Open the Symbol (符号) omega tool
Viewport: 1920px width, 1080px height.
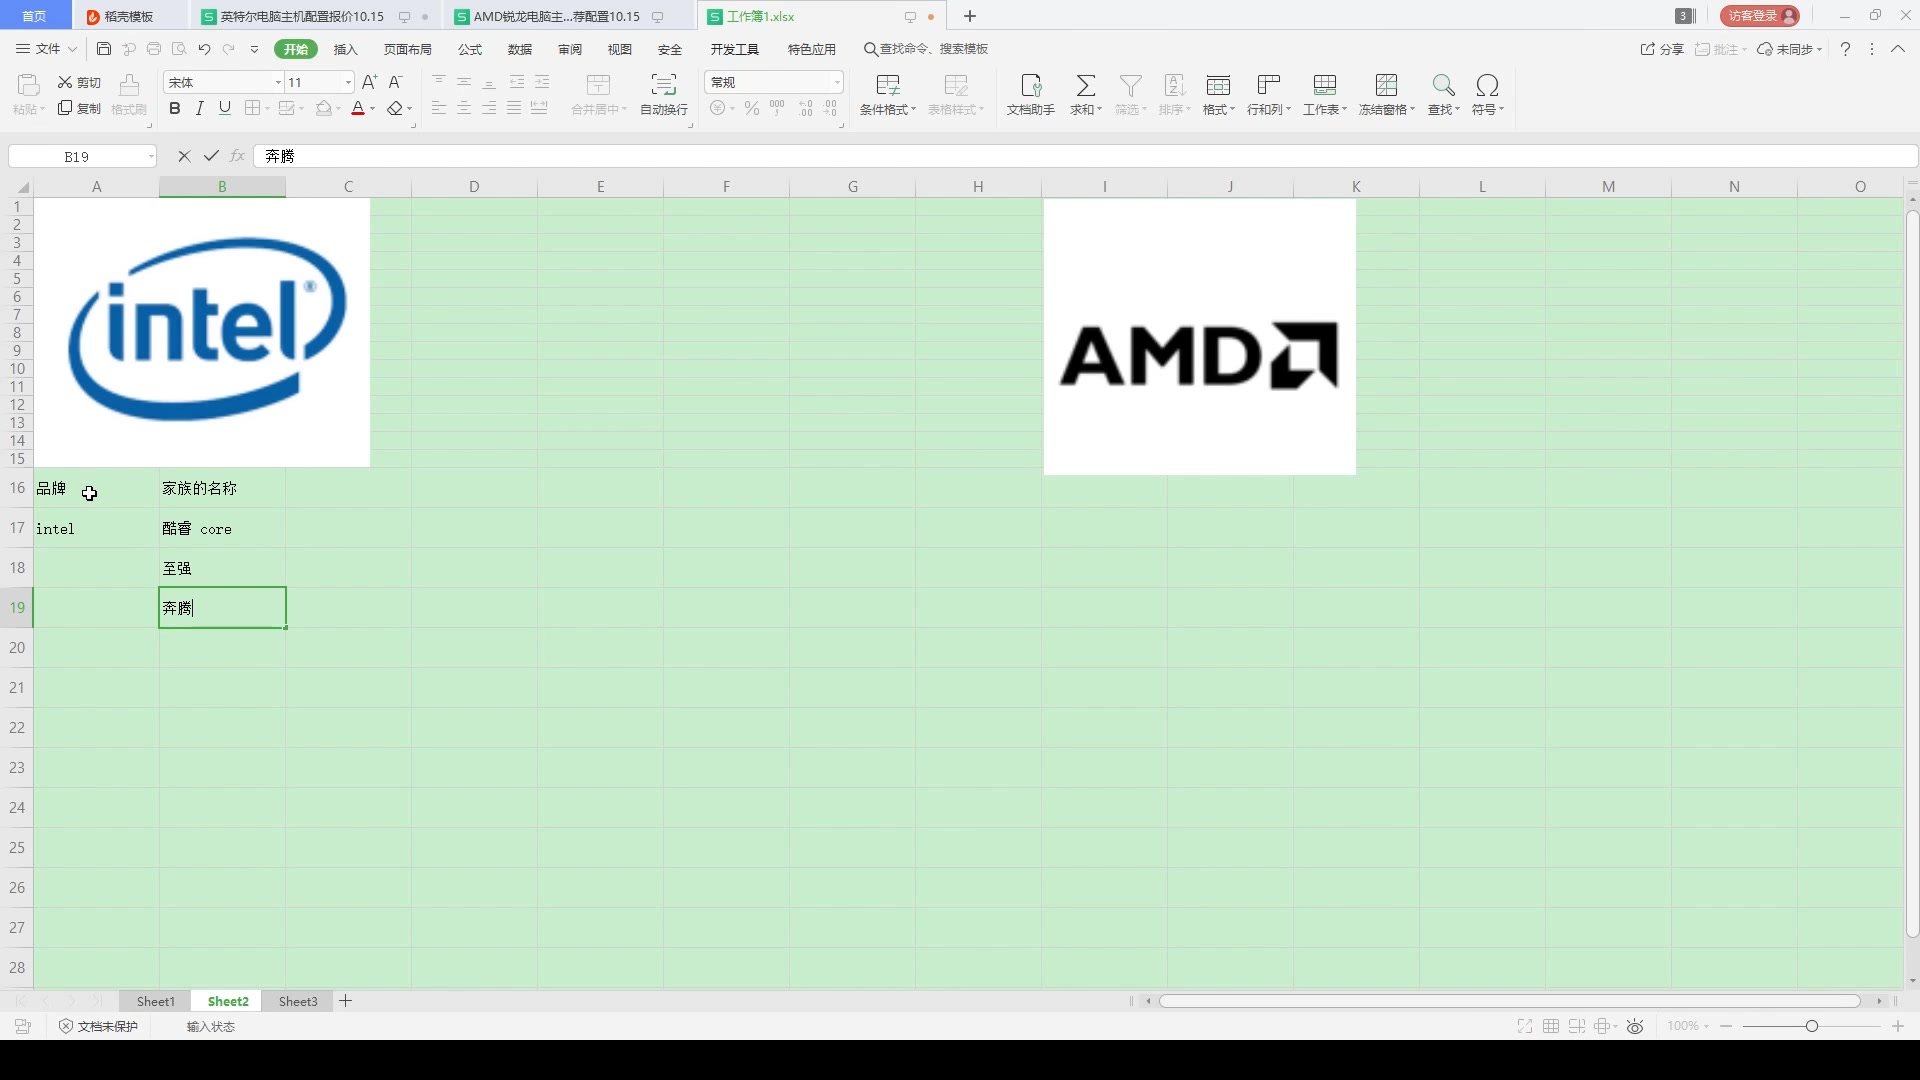click(x=1488, y=94)
